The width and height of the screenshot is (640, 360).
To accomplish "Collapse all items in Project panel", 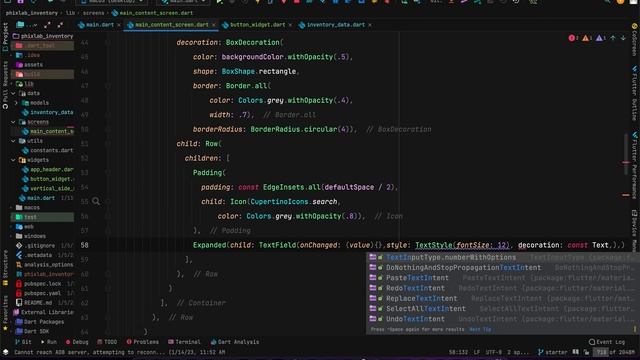I will point(60,25).
